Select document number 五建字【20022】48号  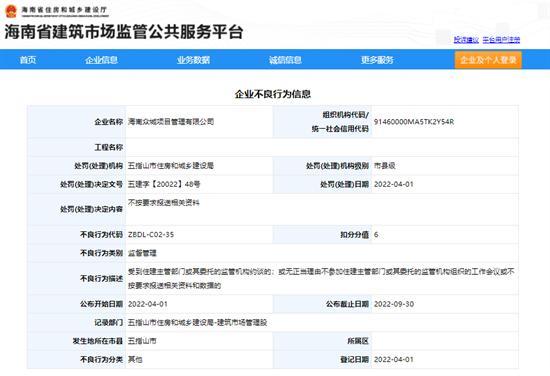164,184
